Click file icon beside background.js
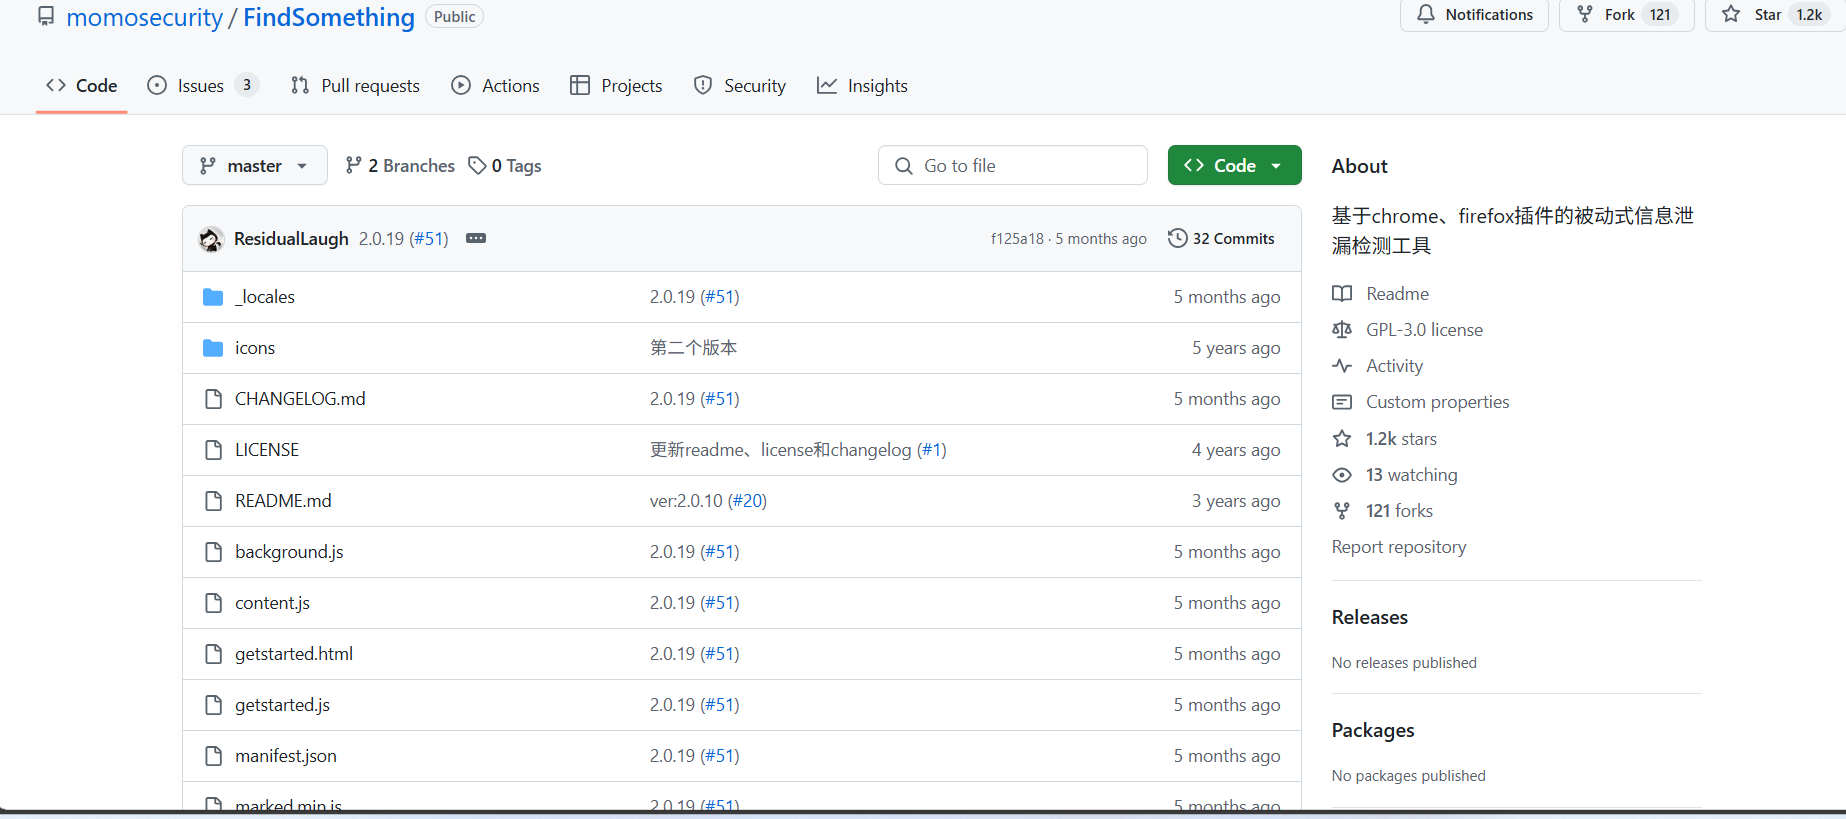1846x819 pixels. point(213,552)
